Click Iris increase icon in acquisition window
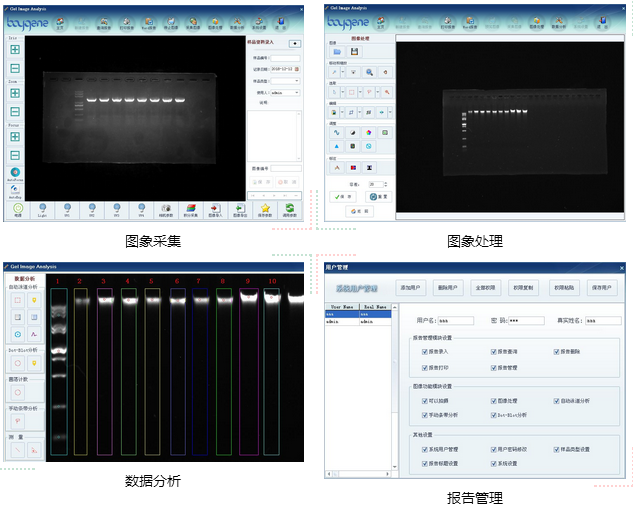 pos(15,50)
